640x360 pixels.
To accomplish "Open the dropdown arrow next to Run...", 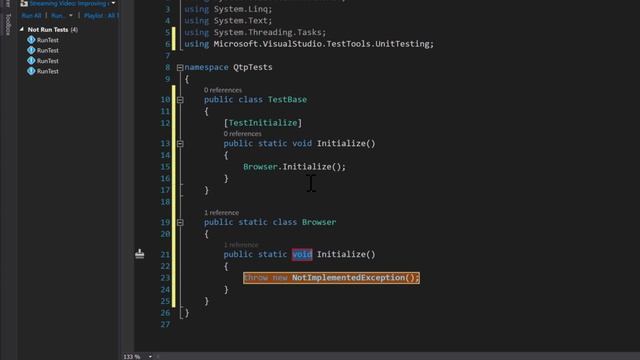I will [71, 16].
